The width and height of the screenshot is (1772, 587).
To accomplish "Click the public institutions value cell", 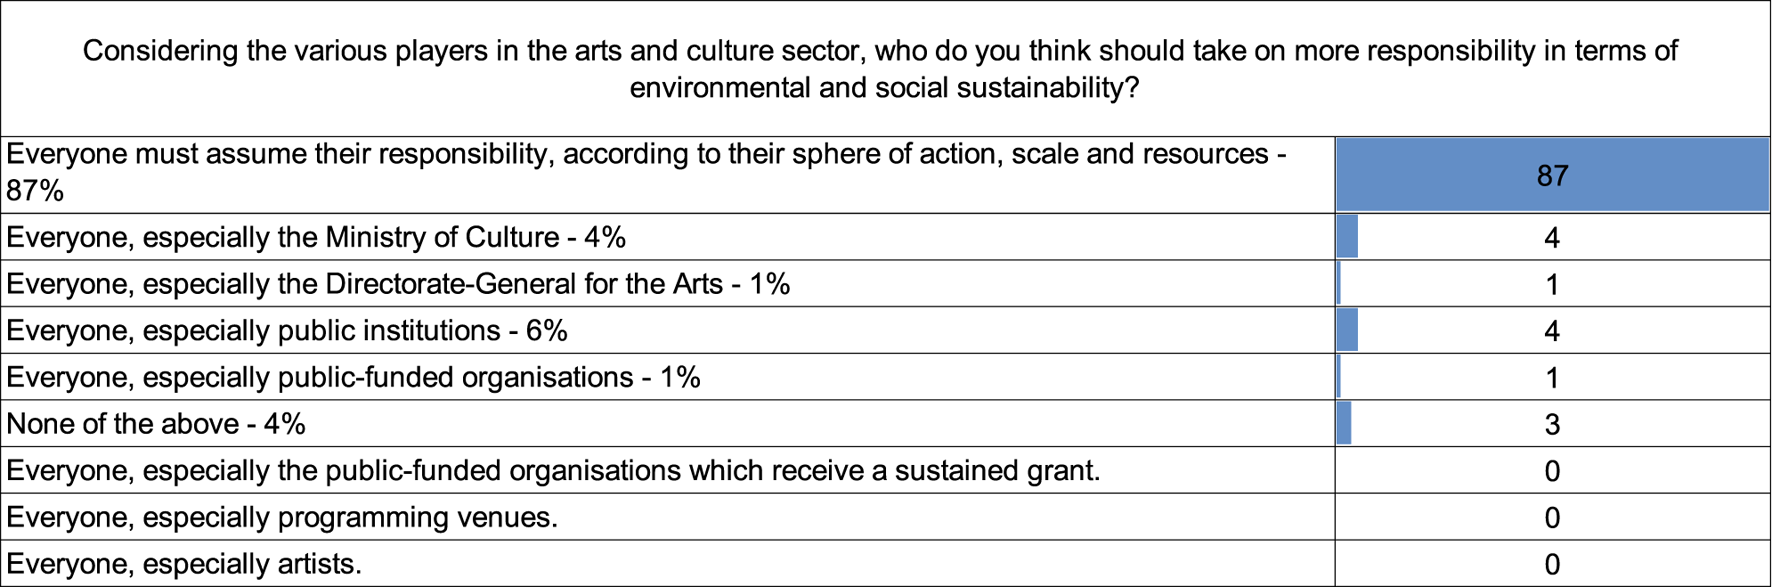I will [1552, 330].
